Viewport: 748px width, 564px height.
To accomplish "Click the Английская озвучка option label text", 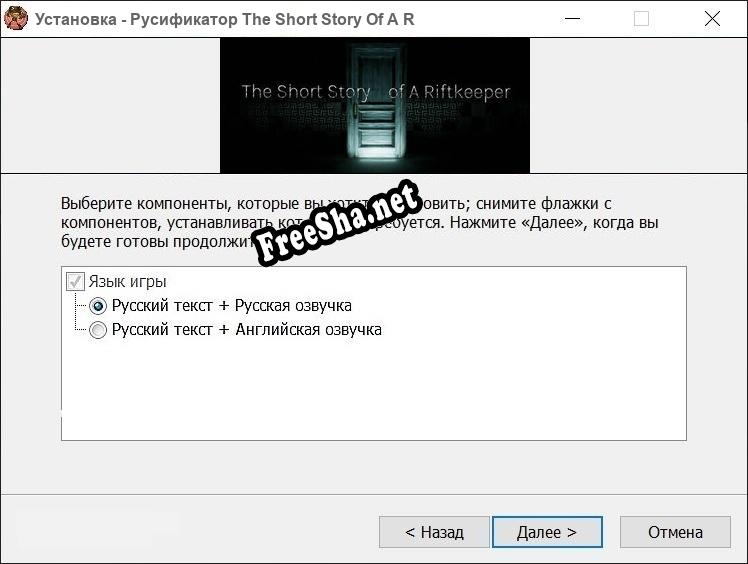I will pos(246,330).
